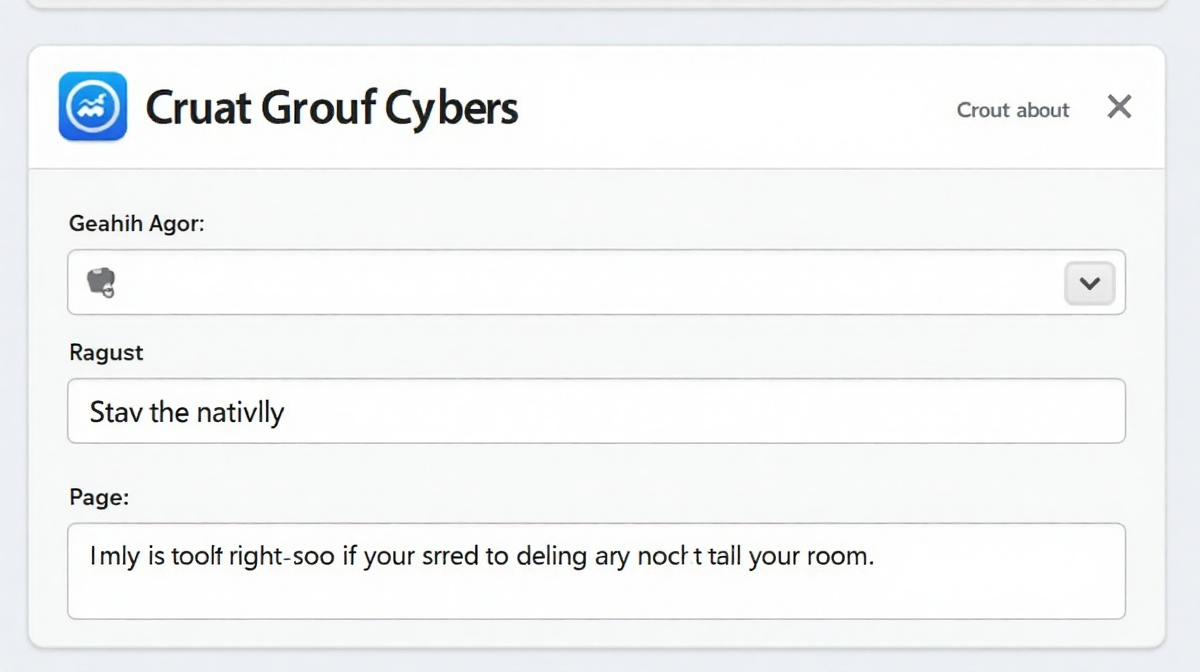Click the Ragust input field
Viewport: 1200px width, 672px height.
pyautogui.click(x=596, y=411)
